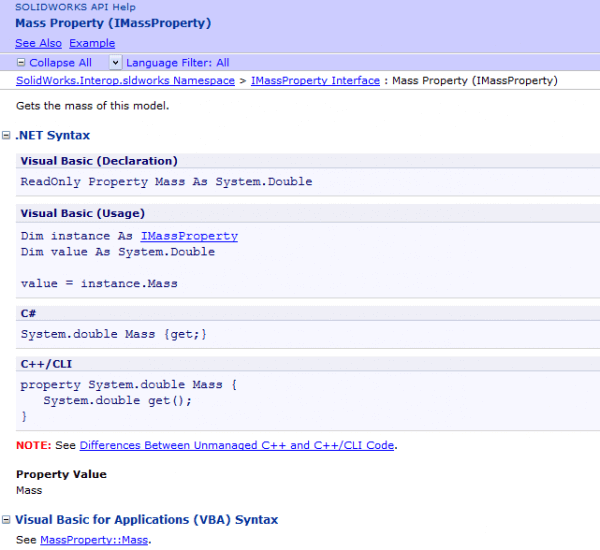Click the Mass Property (IMassProperty) page title
Image resolution: width=600 pixels, height=550 pixels.
tap(113, 23)
